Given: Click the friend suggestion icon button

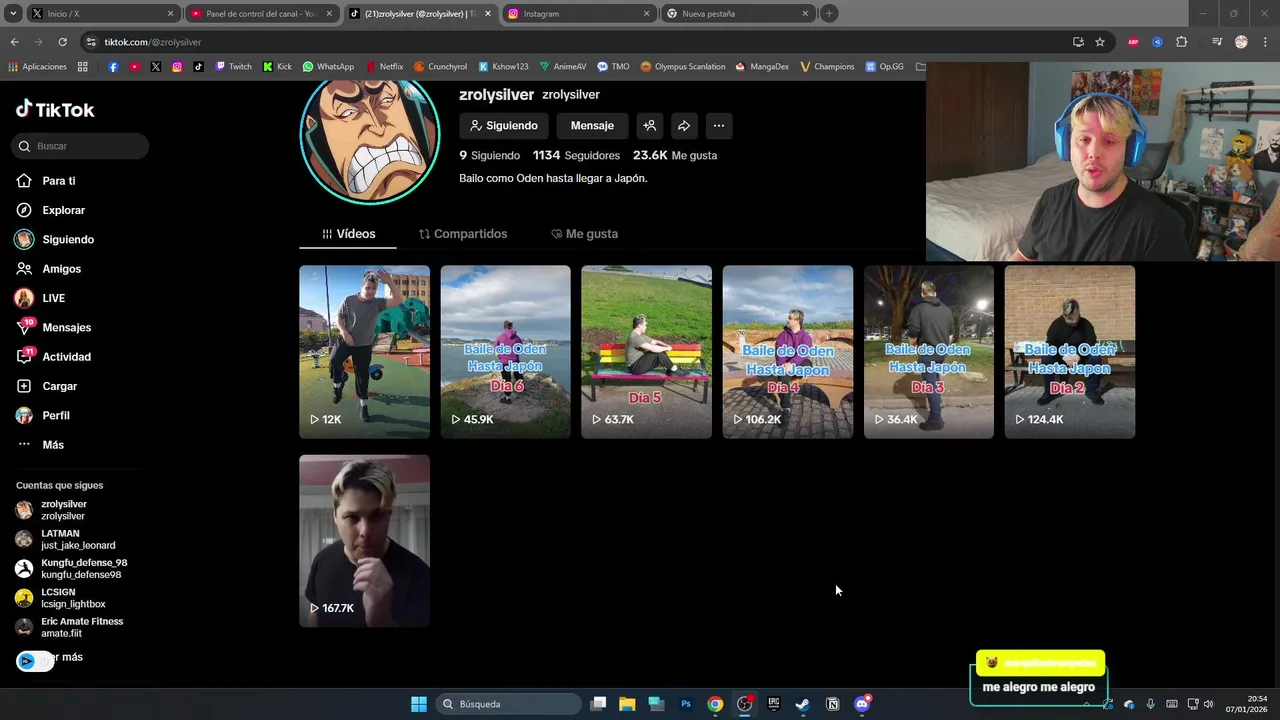Looking at the screenshot, I should [x=650, y=126].
